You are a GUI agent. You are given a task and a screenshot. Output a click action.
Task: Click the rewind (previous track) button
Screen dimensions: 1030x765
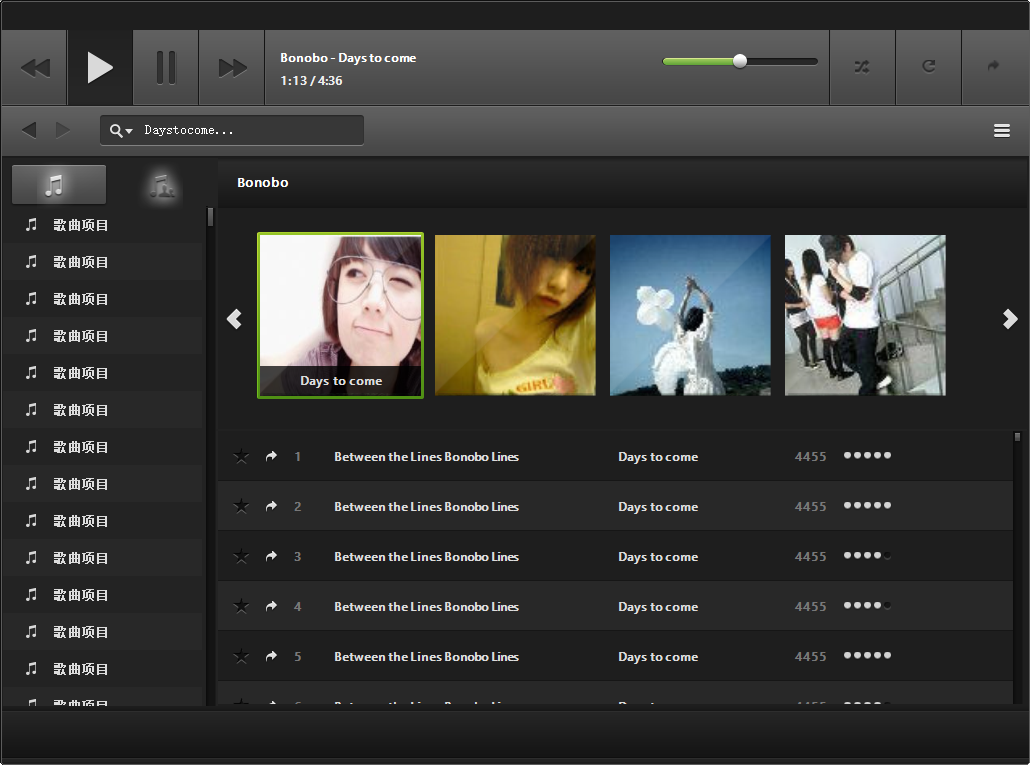click(x=35, y=68)
